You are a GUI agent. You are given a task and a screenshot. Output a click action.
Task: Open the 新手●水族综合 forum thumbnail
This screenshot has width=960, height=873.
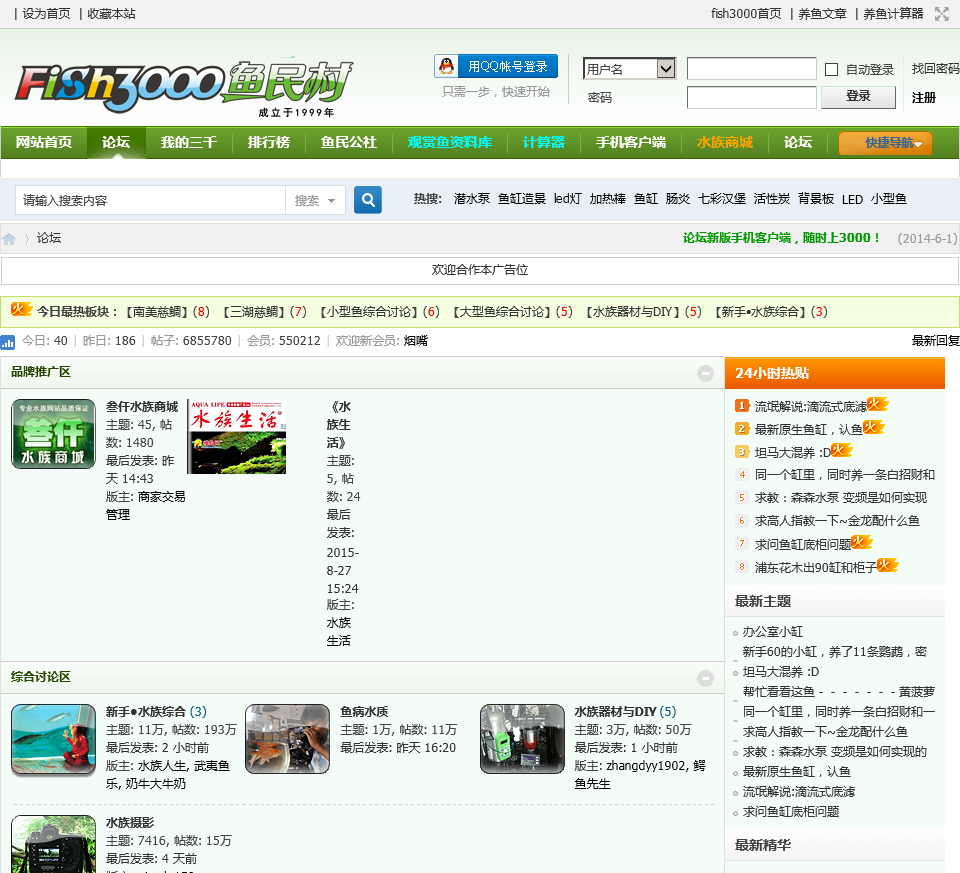point(53,740)
